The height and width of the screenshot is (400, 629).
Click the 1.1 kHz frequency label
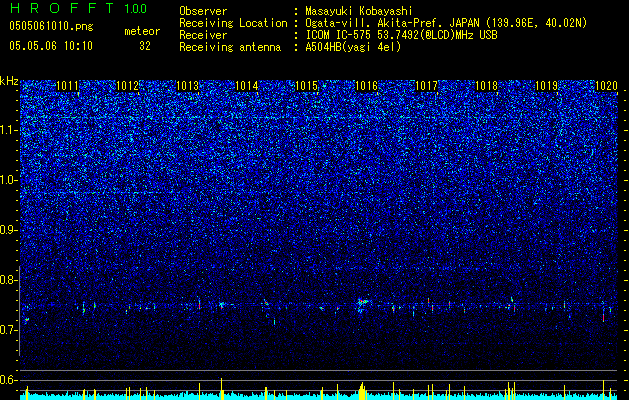[x=9, y=130]
